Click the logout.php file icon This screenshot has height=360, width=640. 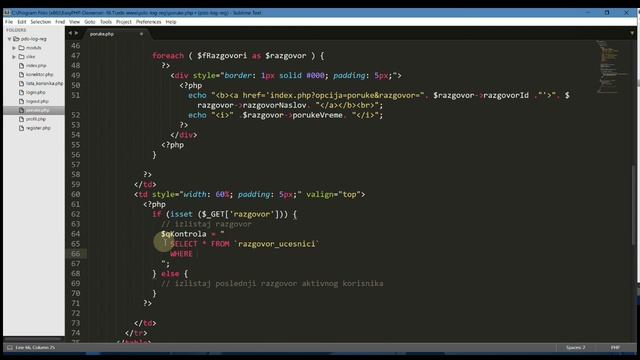point(22,101)
